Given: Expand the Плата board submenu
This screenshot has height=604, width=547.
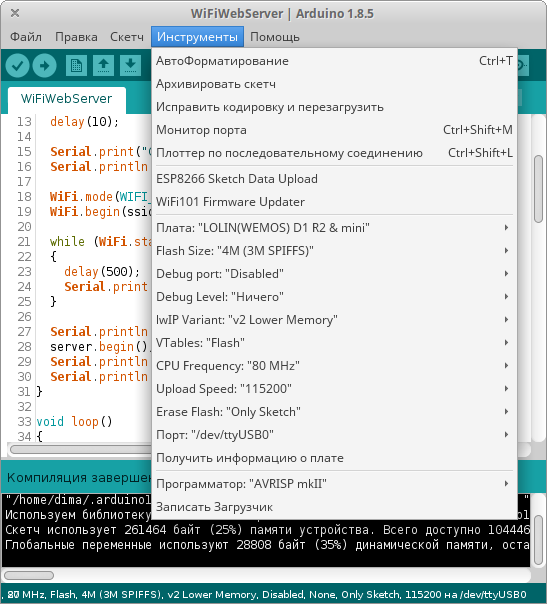Looking at the screenshot, I should point(334,228).
